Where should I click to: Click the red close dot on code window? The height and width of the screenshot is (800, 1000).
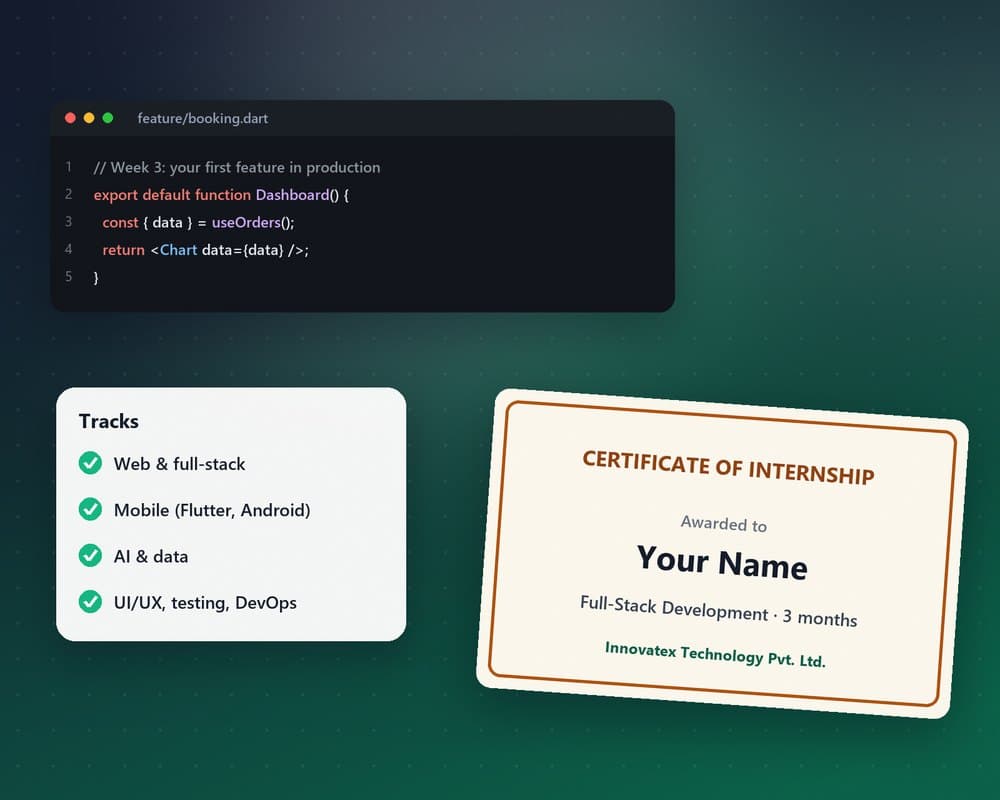(x=70, y=118)
